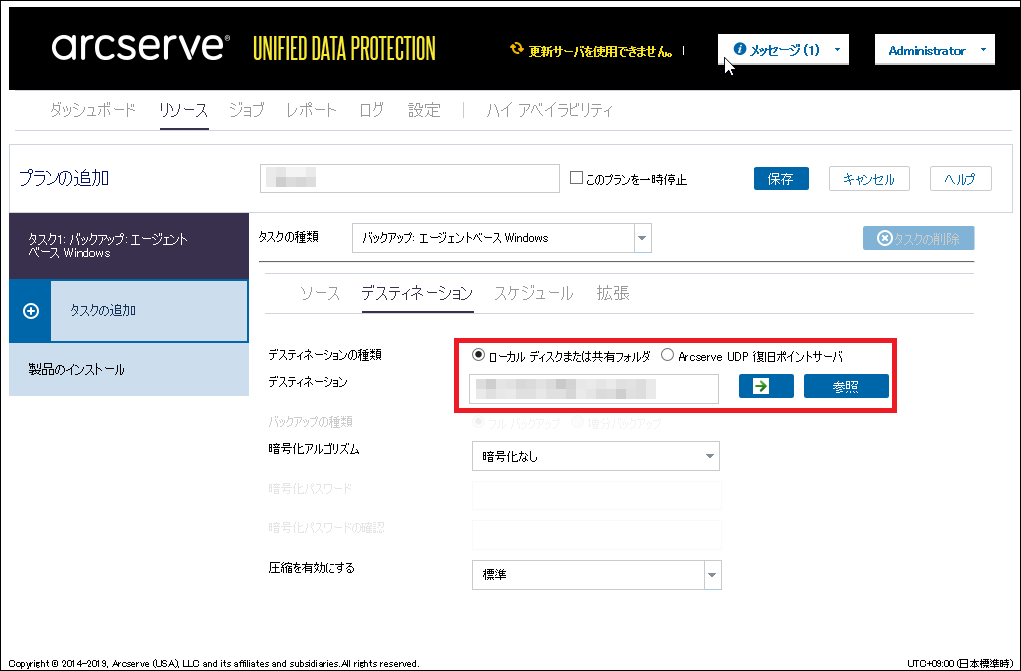Screen dimensions: 1021x671
Task: Select the デスティネーション sub-tab
Action: (417, 293)
